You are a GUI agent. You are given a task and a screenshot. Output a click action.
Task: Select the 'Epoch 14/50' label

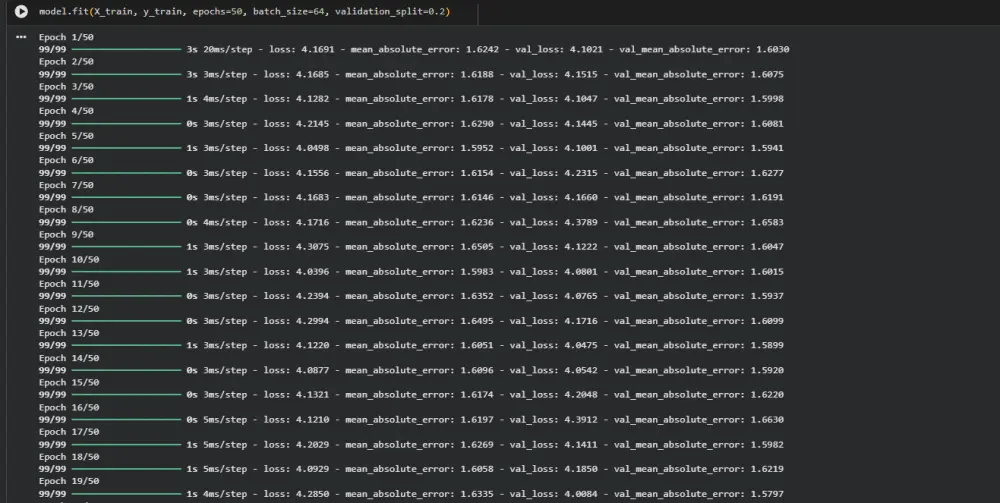(69, 358)
